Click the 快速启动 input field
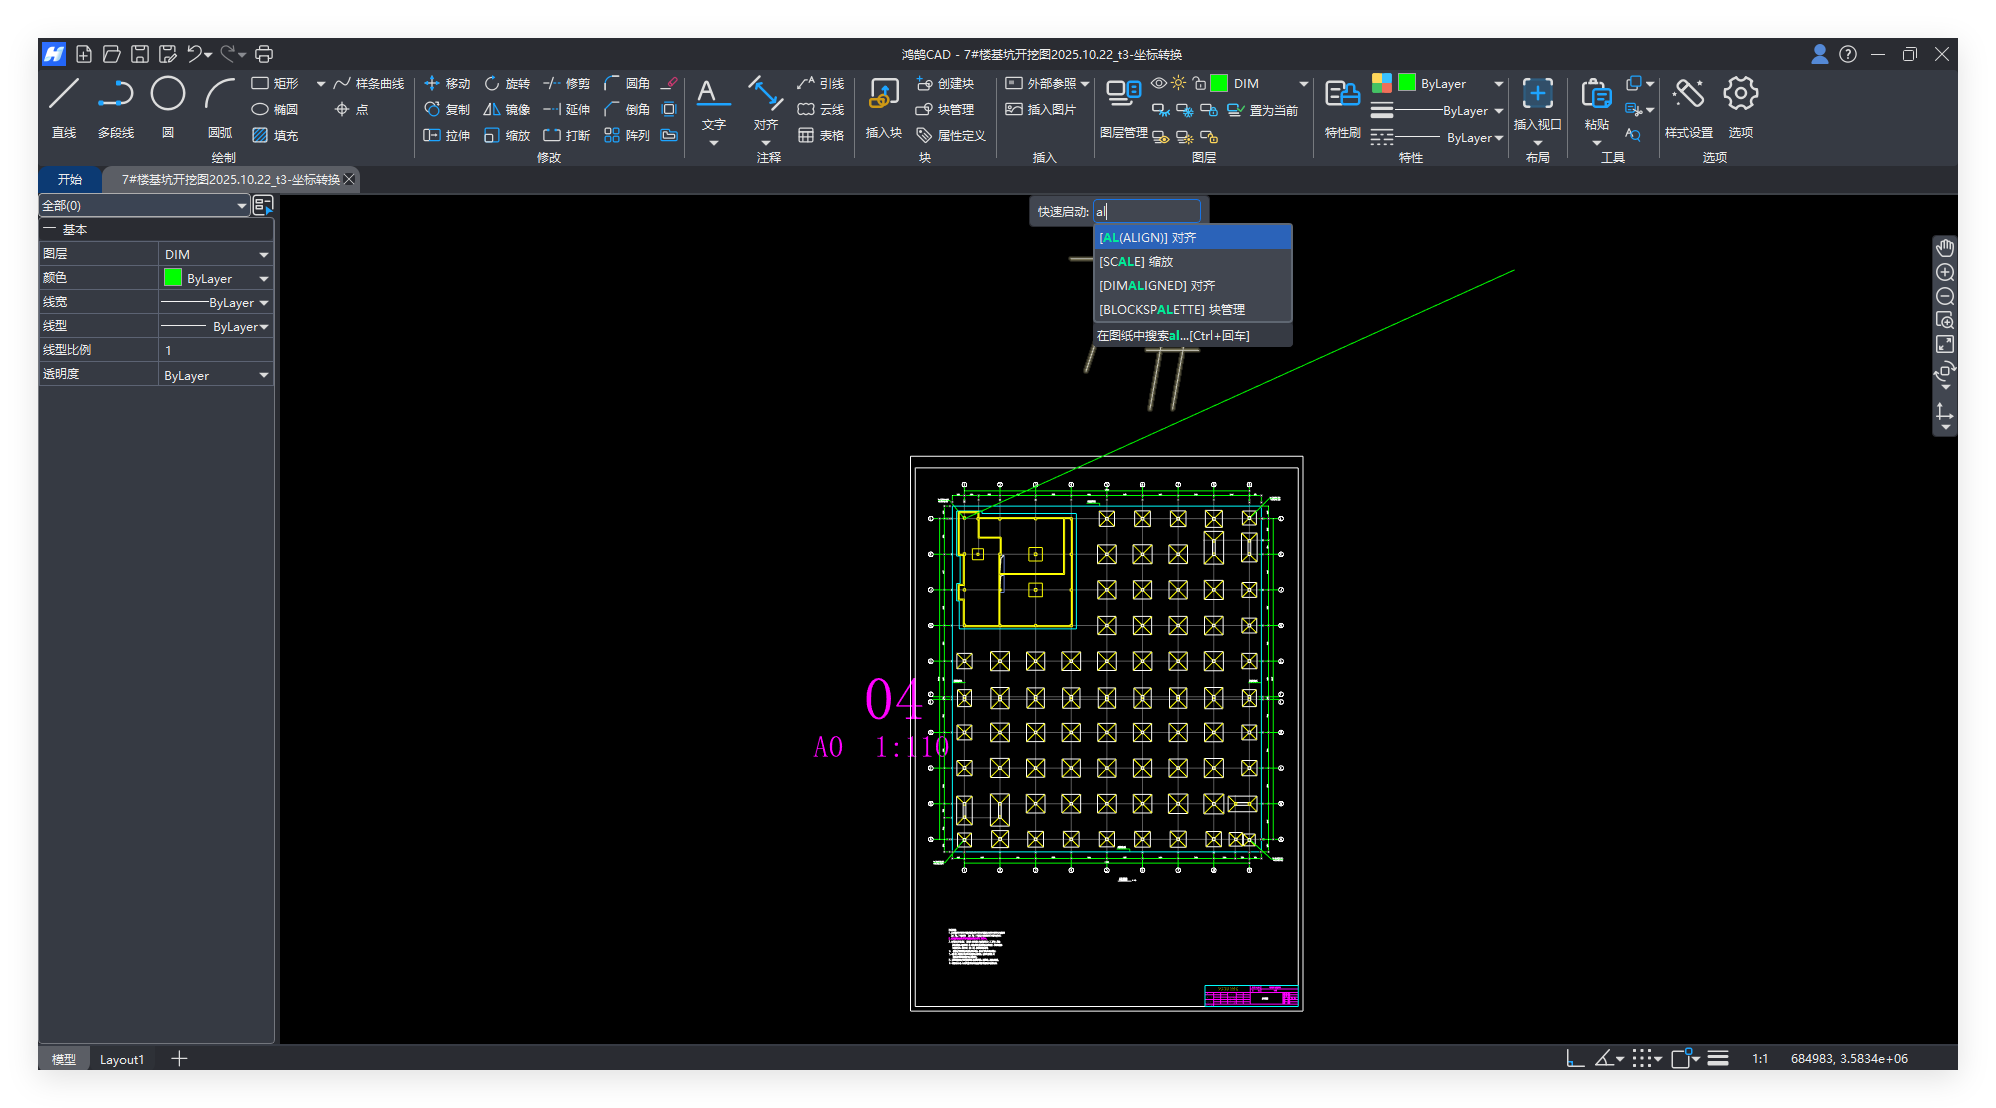Screen dimensions: 1996x1108 click(1146, 211)
